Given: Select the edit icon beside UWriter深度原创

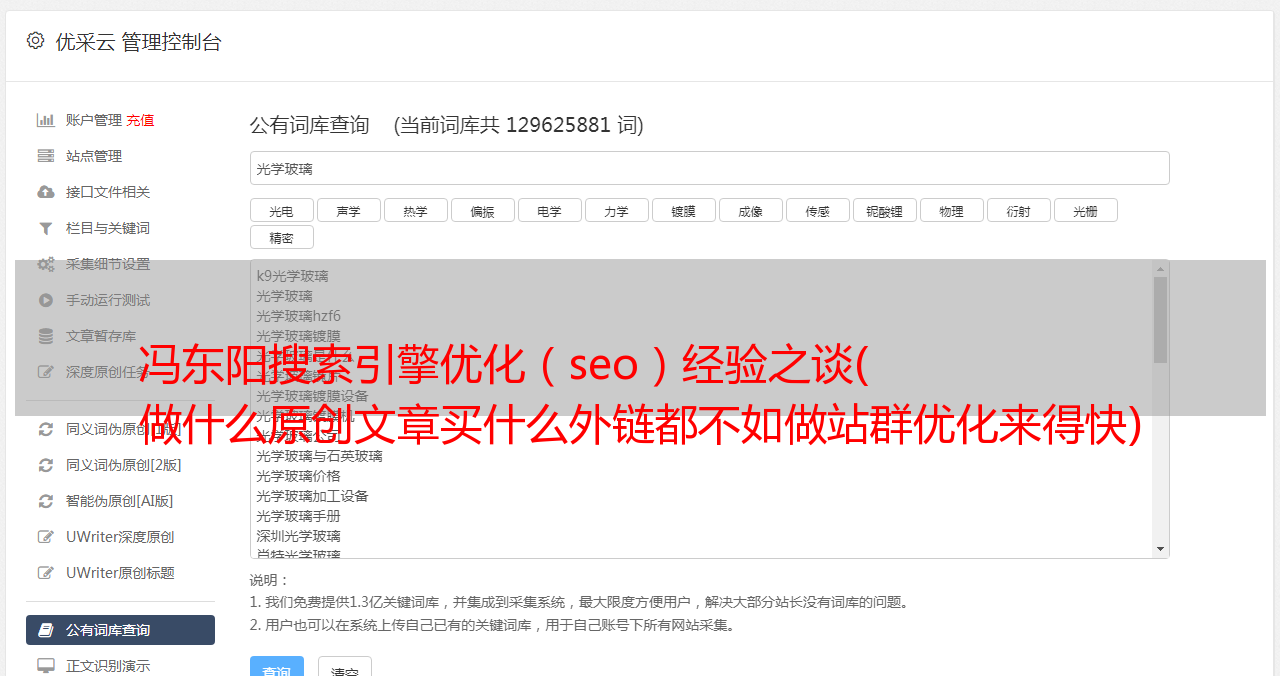Looking at the screenshot, I should pos(46,537).
